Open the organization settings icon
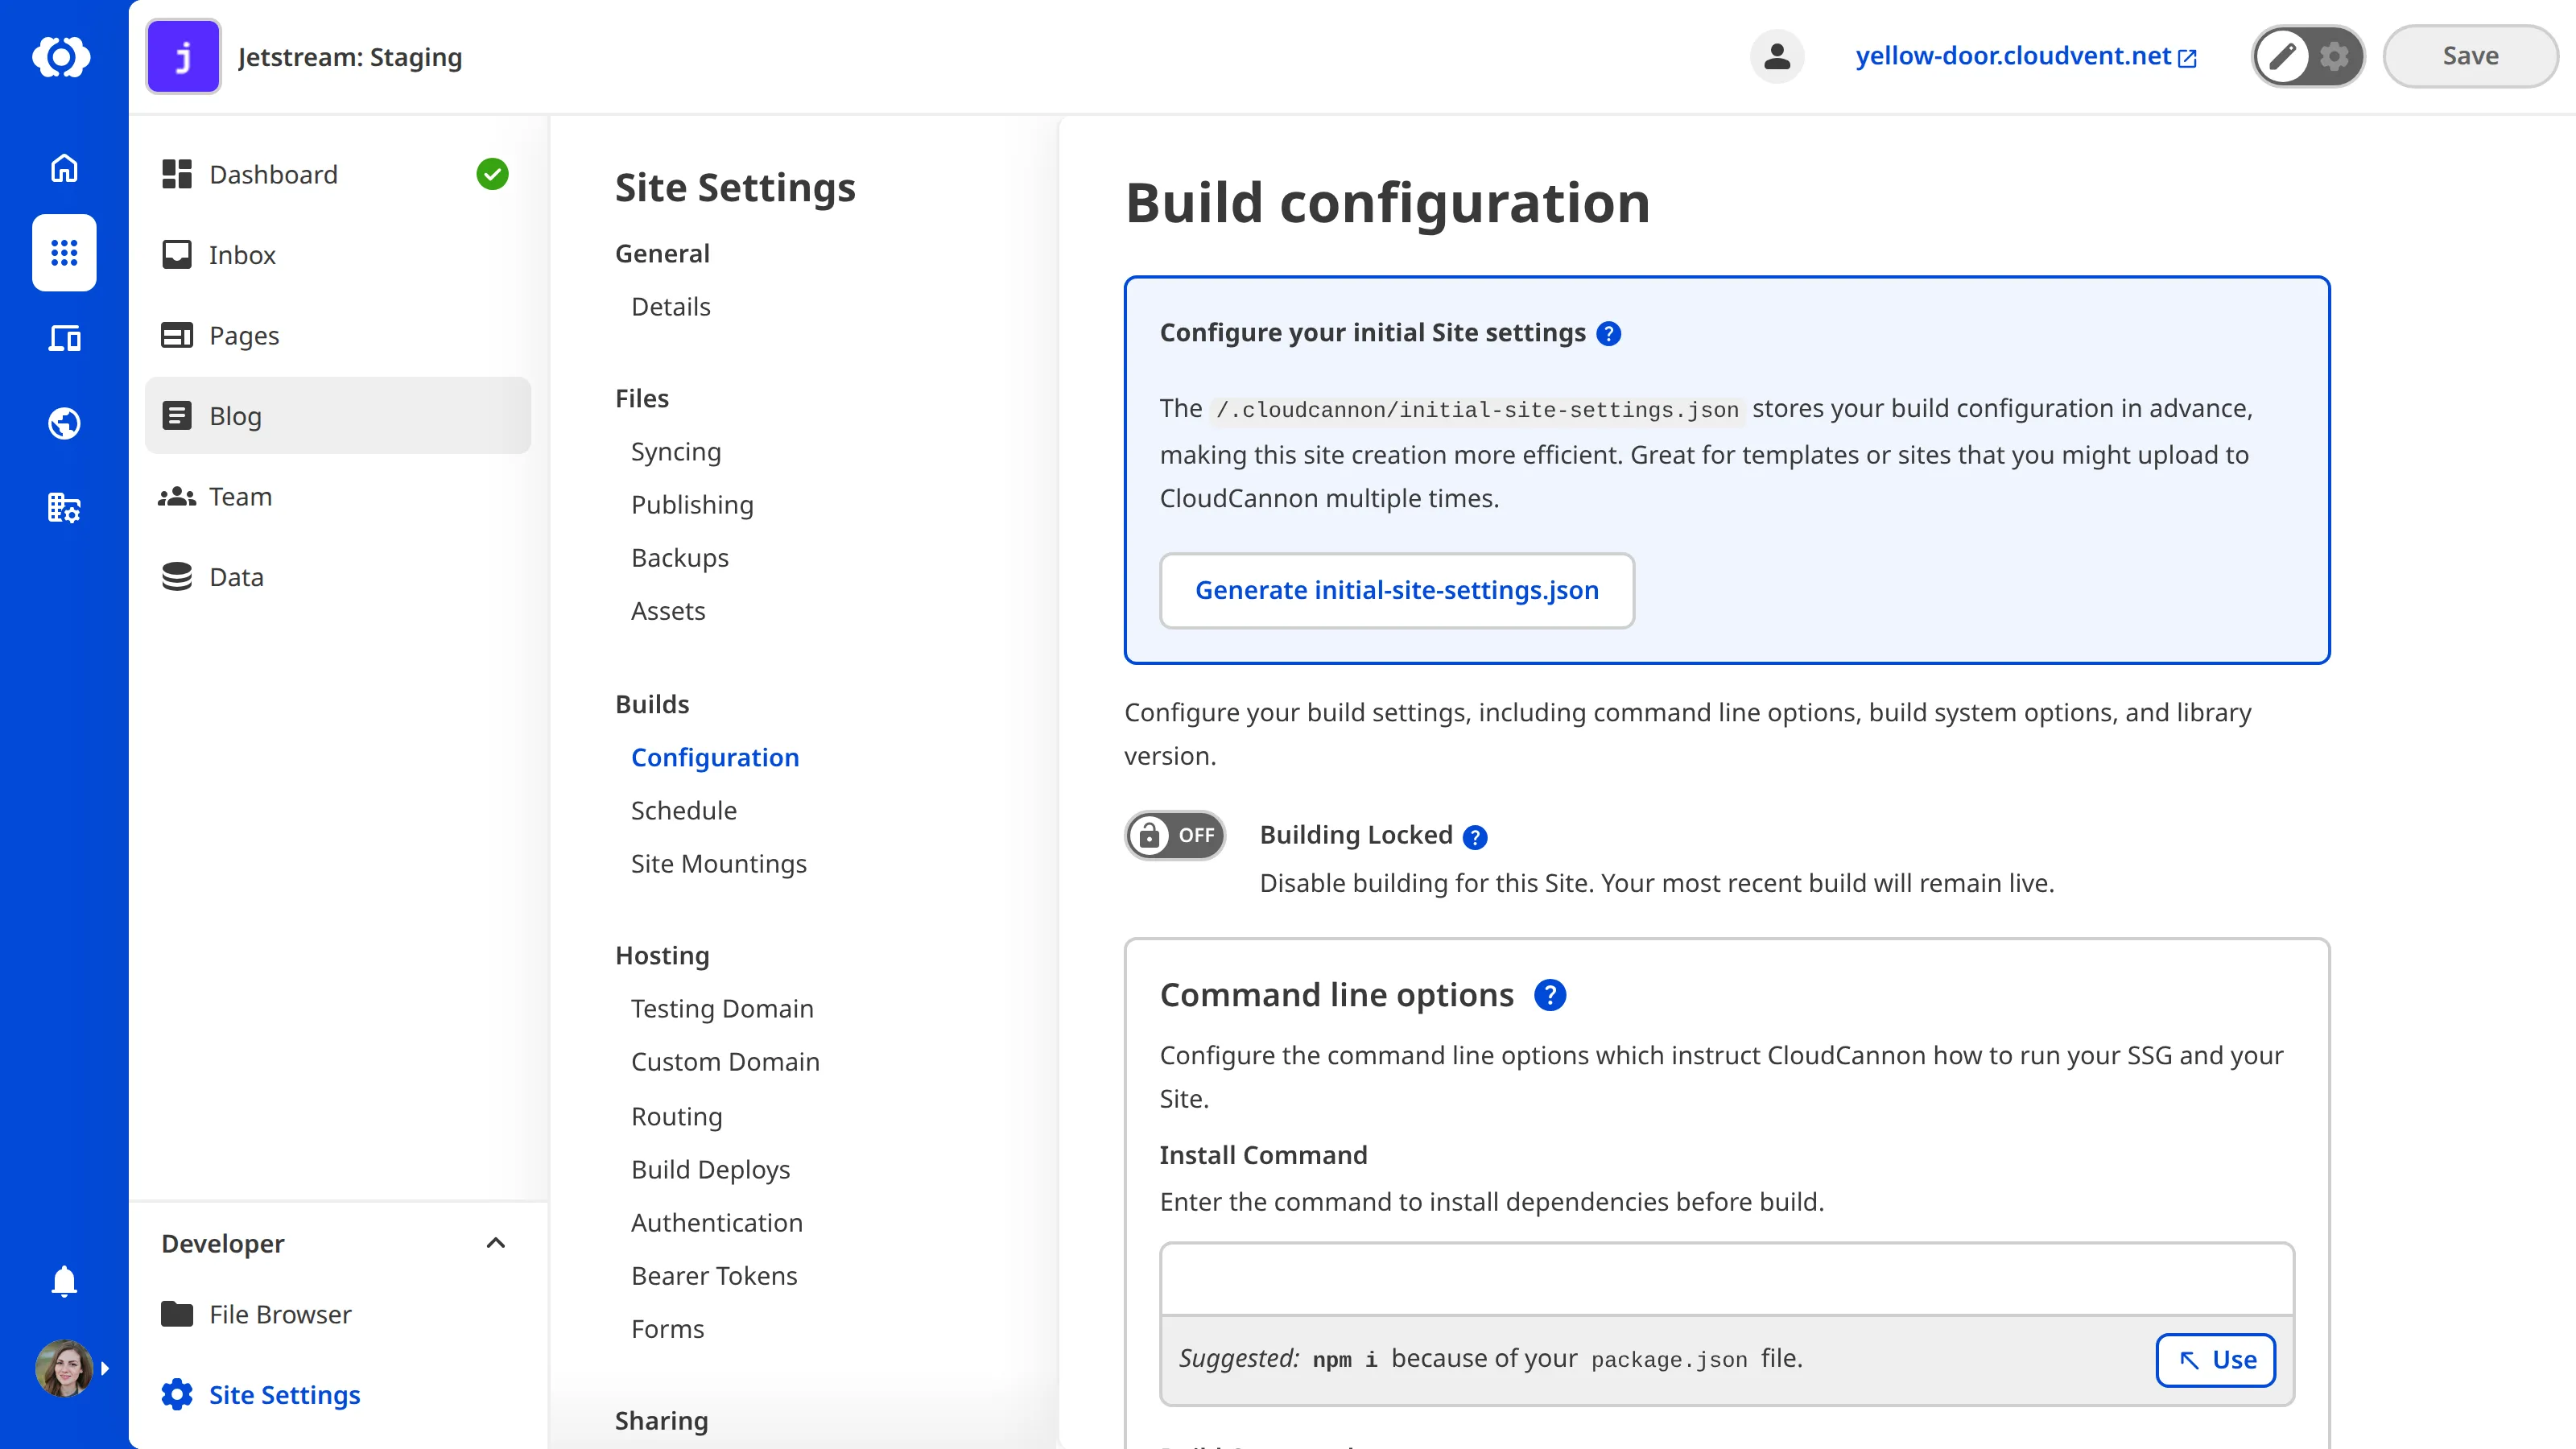 coord(63,508)
